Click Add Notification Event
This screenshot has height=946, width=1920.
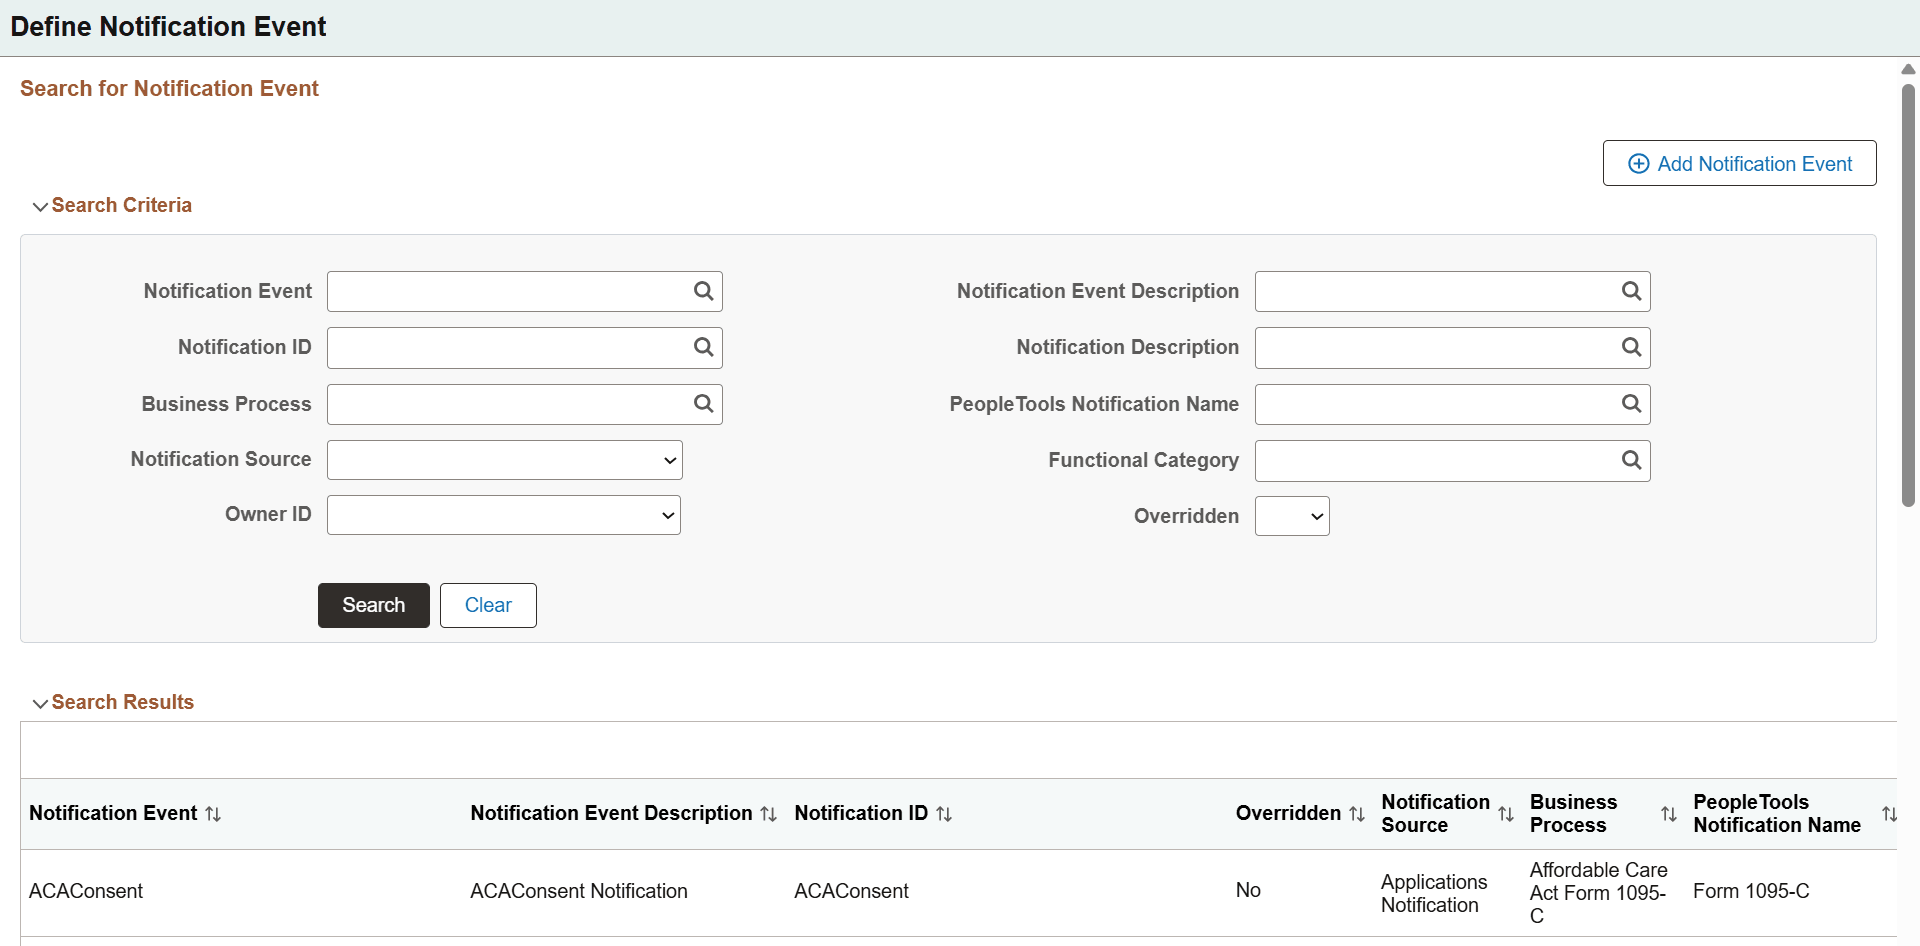(1739, 163)
